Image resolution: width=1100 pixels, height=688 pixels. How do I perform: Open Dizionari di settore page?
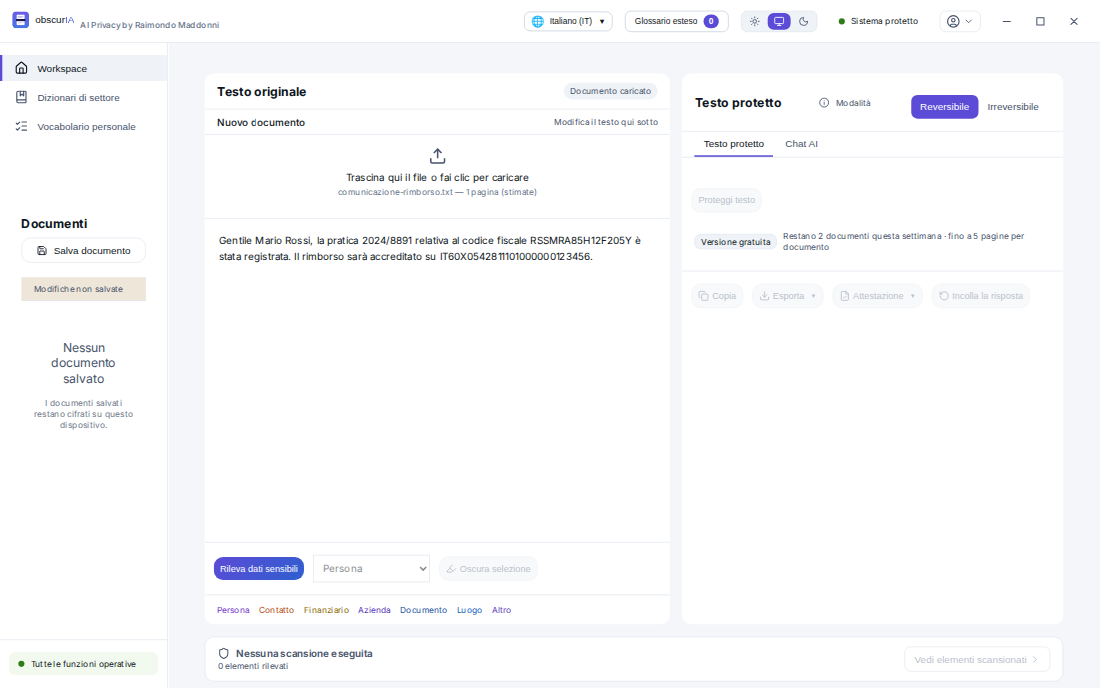[x=83, y=97]
